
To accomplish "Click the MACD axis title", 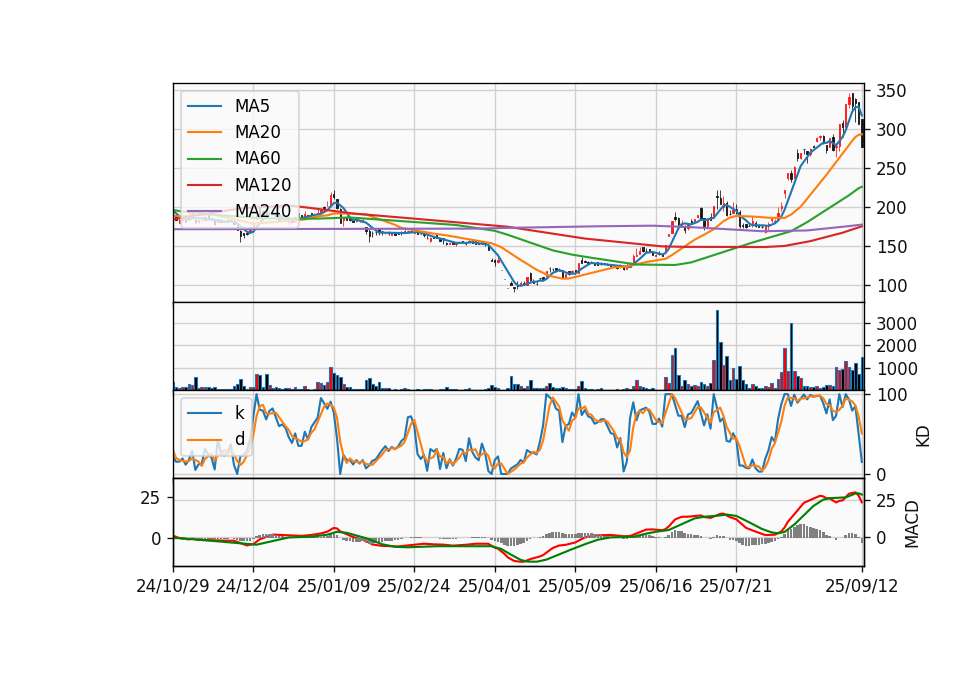I will click(x=912, y=524).
